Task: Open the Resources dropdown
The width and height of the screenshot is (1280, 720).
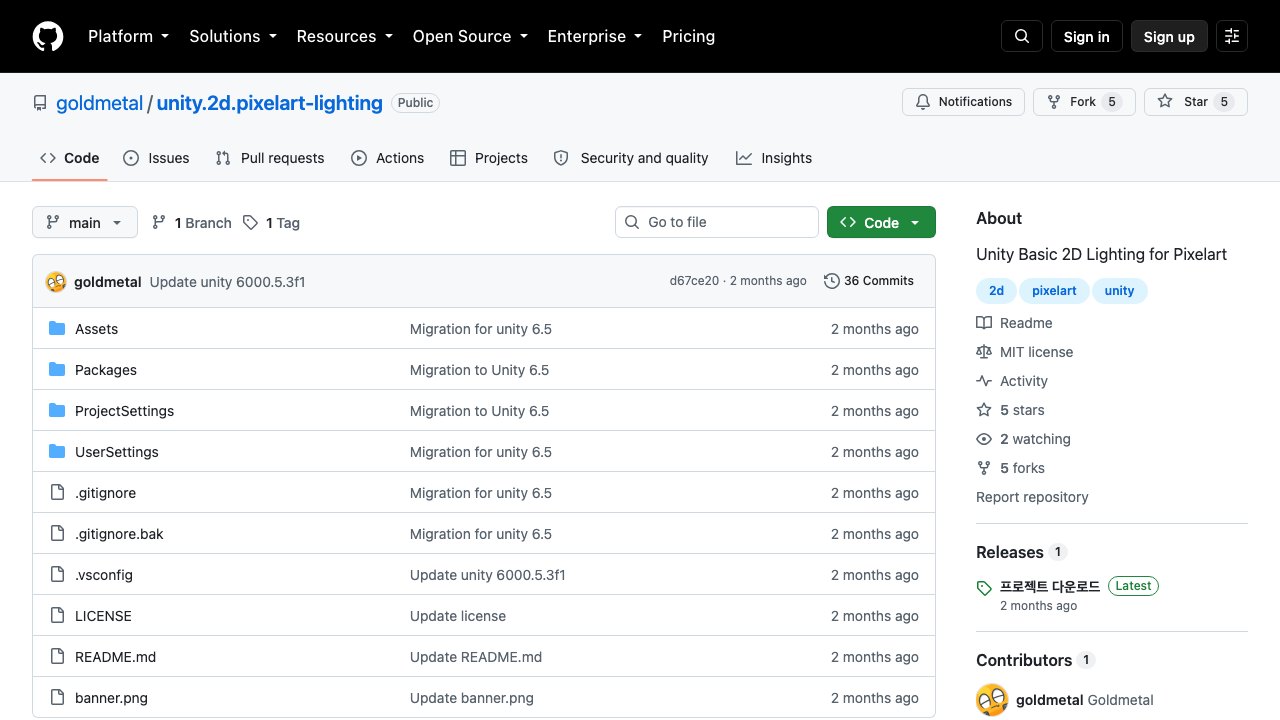Action: 344,36
